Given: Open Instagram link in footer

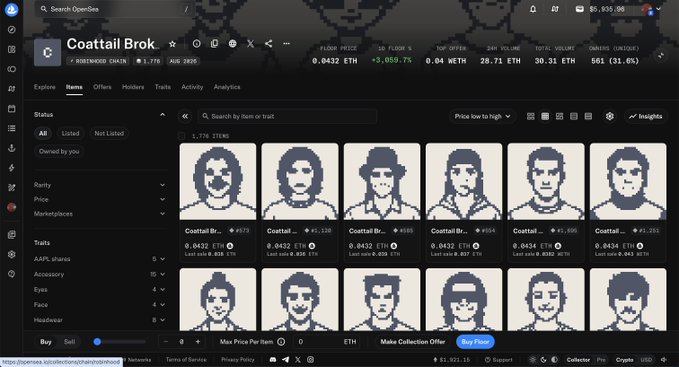Looking at the screenshot, I should coord(310,360).
